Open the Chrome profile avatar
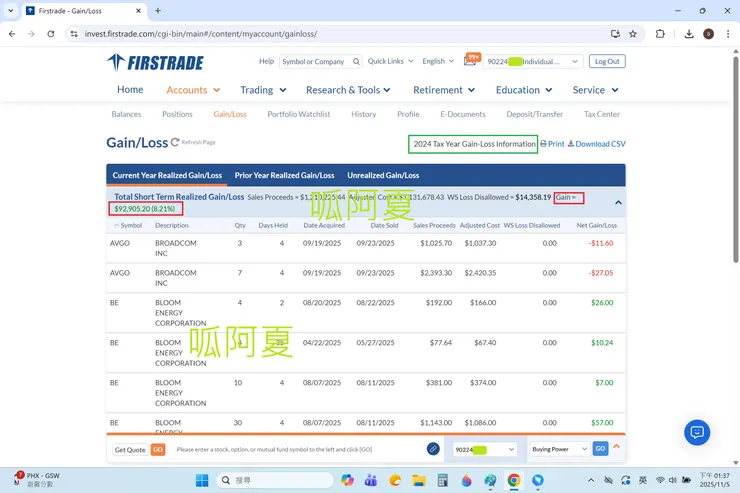The height and width of the screenshot is (493, 740). [x=708, y=34]
